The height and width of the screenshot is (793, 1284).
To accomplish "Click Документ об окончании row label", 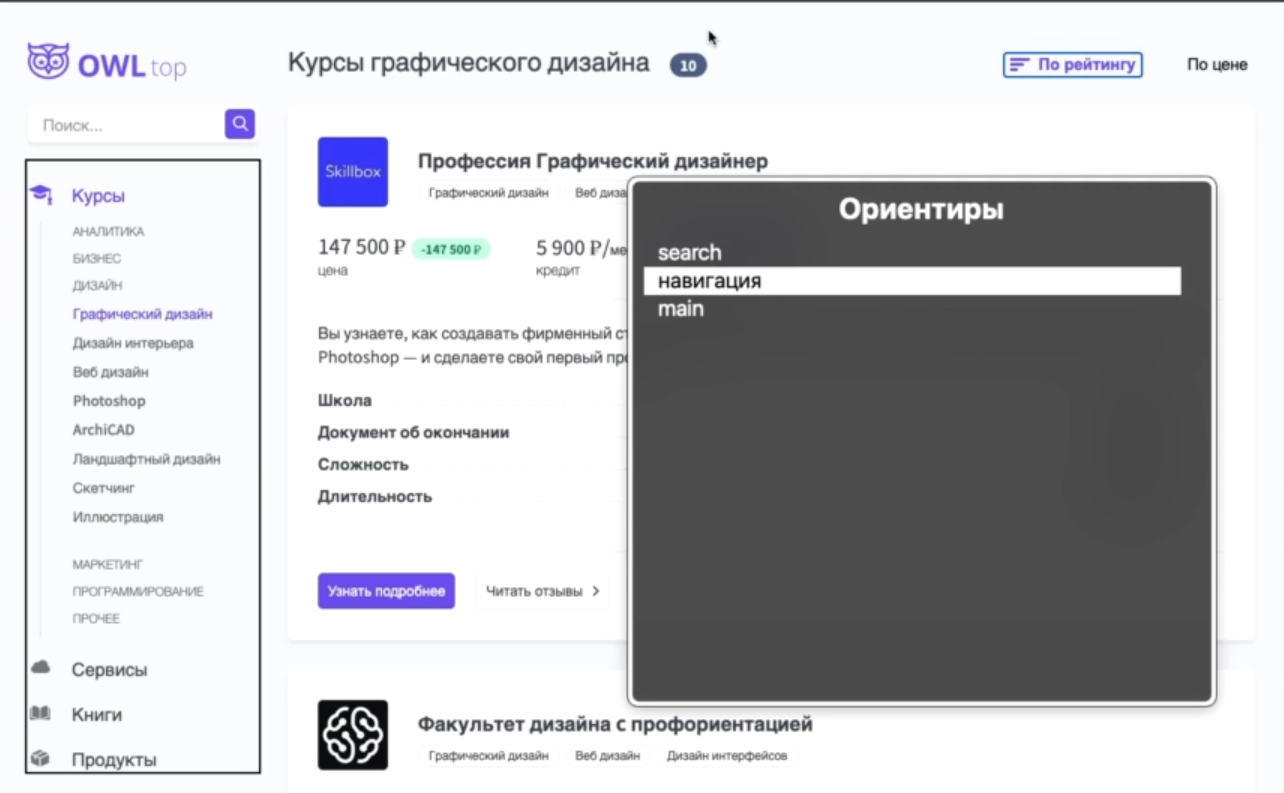I will pos(414,433).
